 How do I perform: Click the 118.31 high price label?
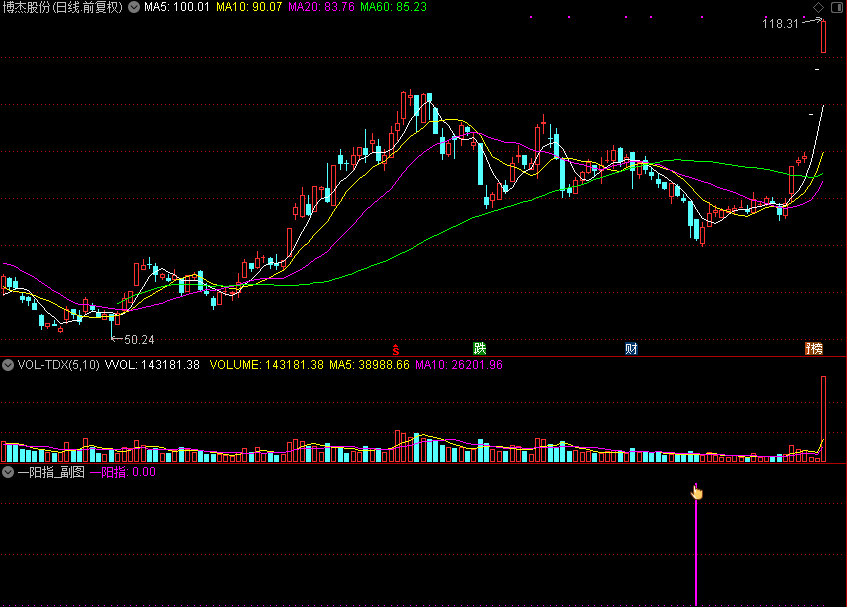tap(780, 24)
